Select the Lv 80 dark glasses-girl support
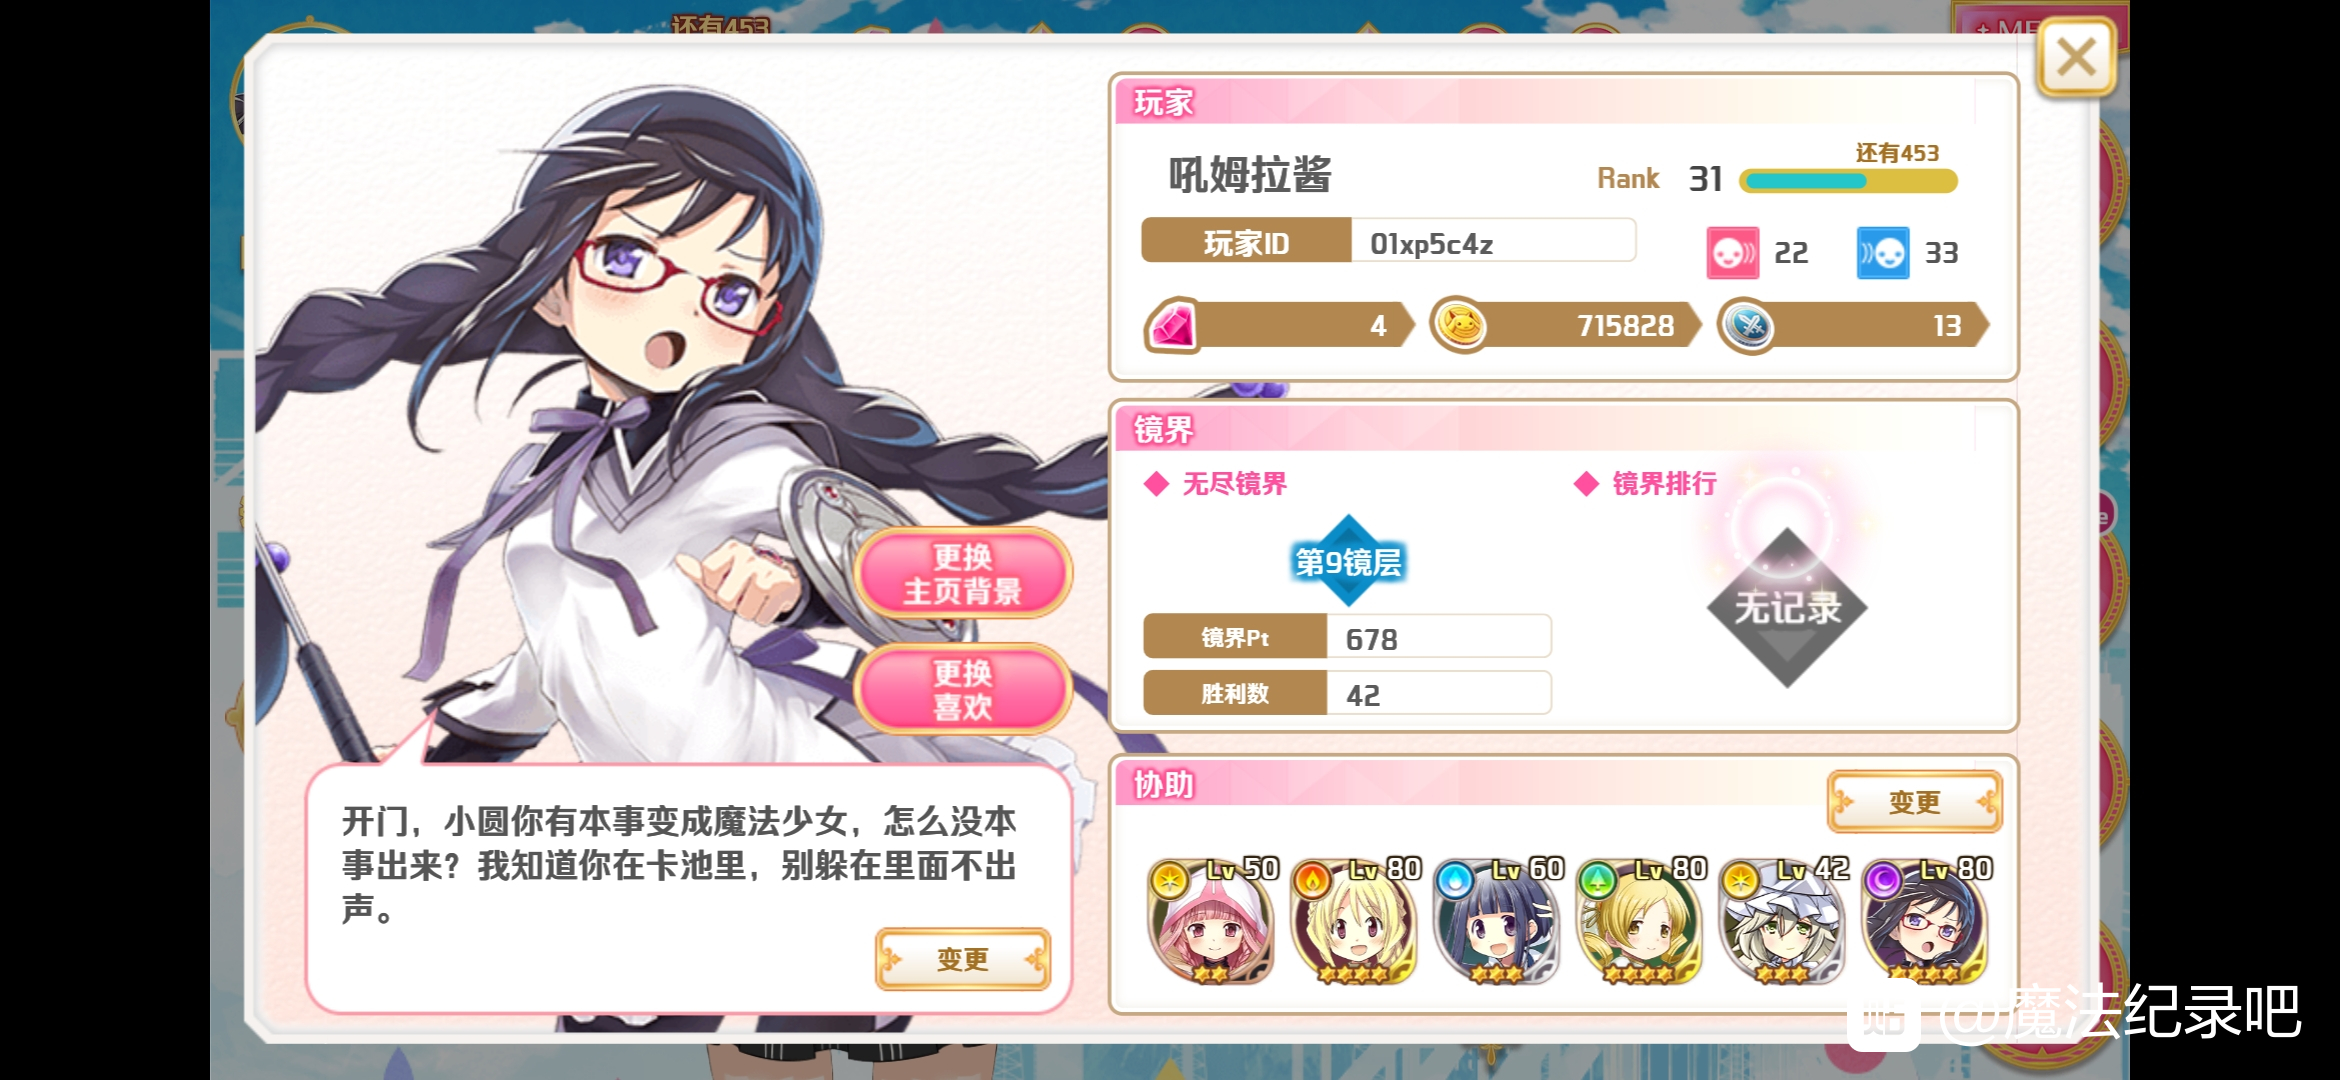Image resolution: width=2340 pixels, height=1080 pixels. [1927, 921]
